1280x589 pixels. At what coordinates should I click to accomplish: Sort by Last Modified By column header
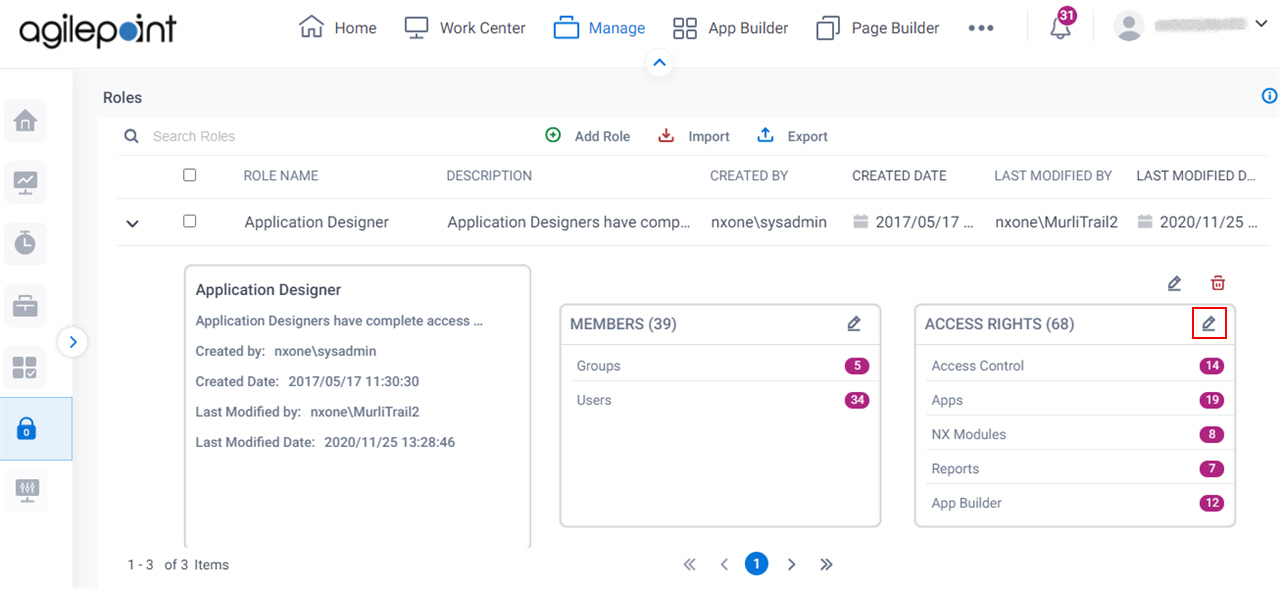coord(1053,175)
